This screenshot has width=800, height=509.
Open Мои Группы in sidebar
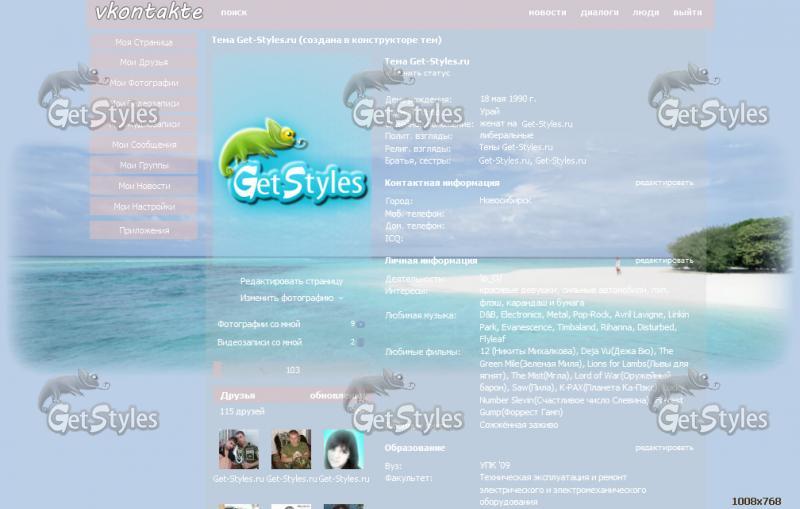click(x=144, y=165)
